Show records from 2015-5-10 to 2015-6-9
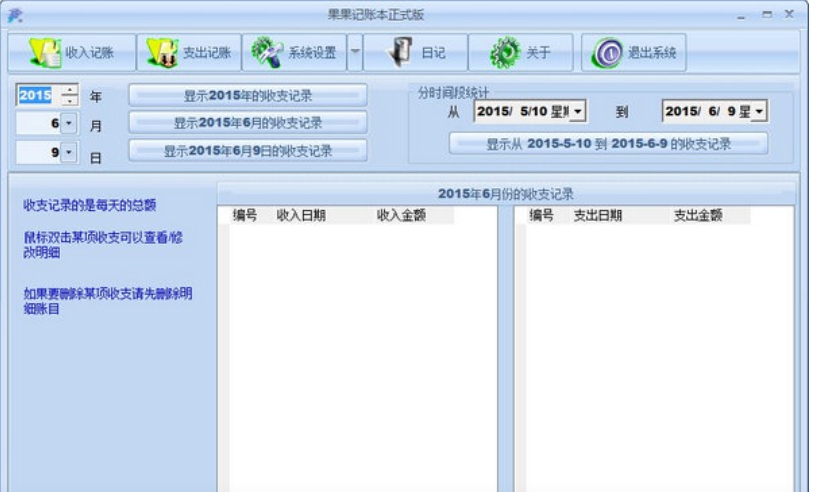816x492 pixels. click(x=608, y=144)
